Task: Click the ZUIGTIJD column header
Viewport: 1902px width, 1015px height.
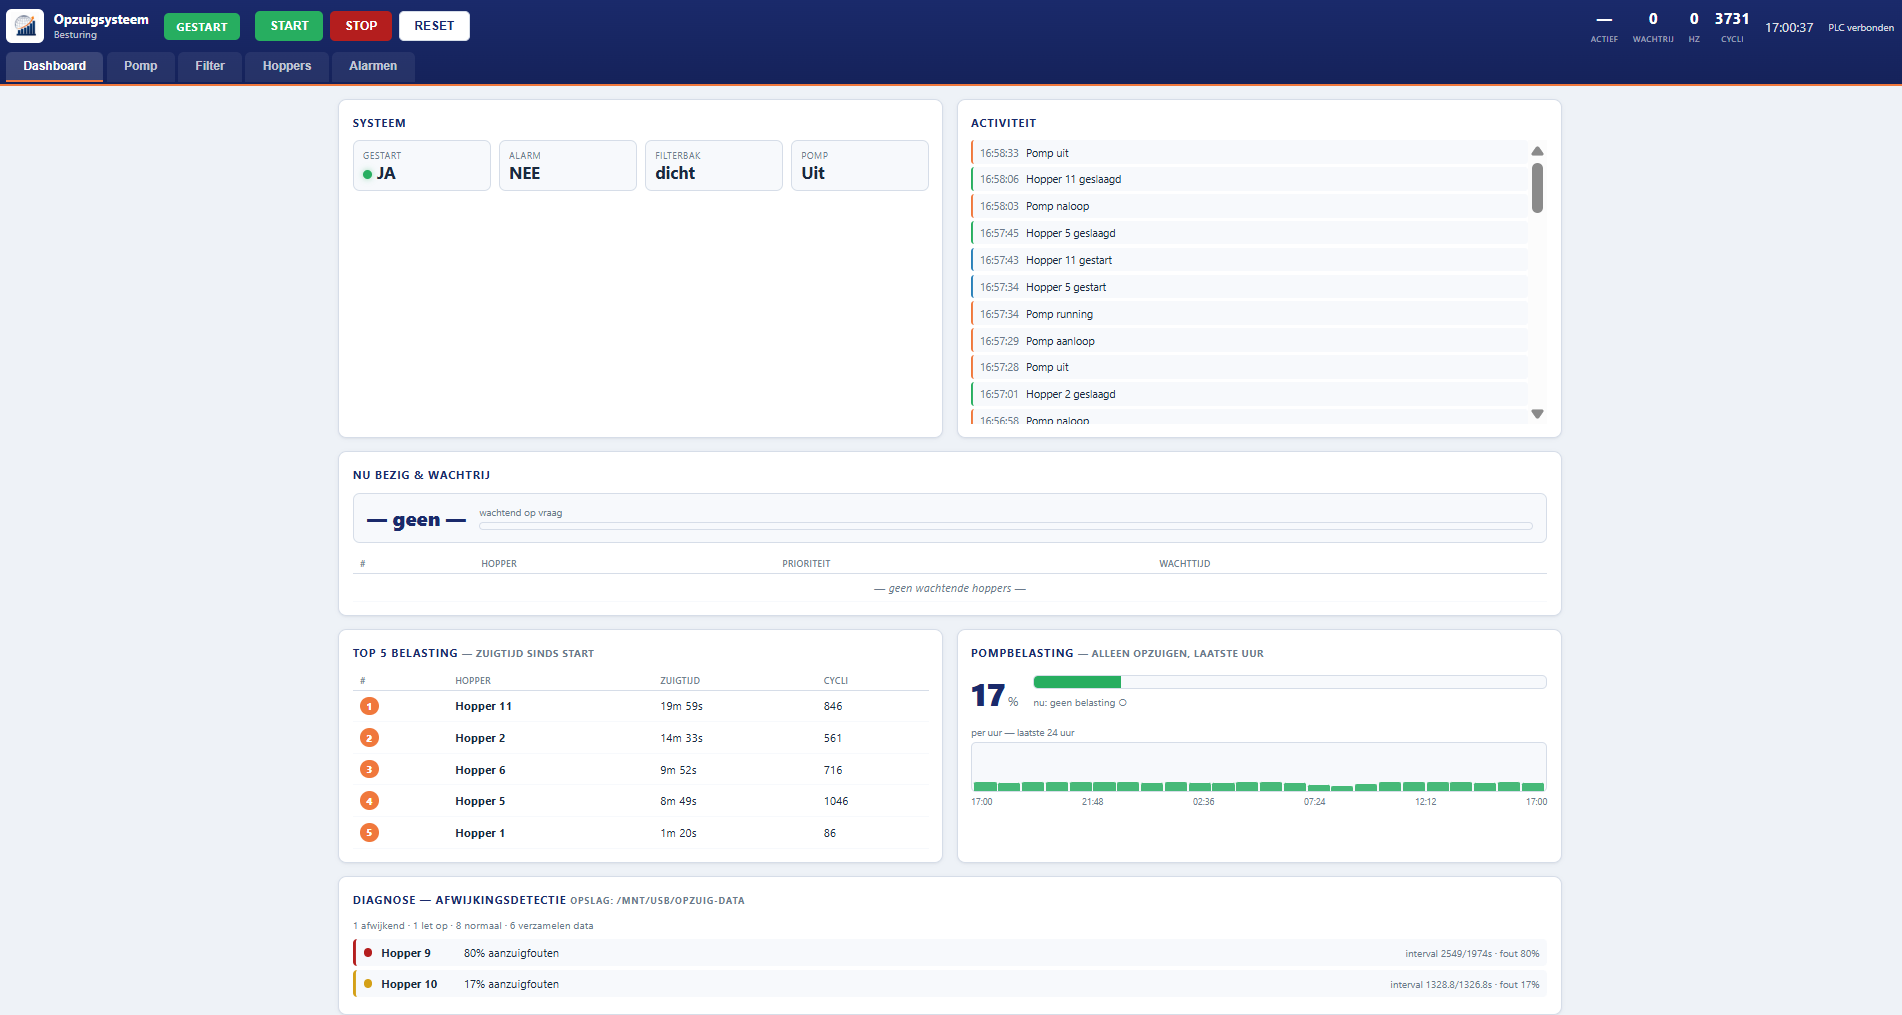Action: tap(680, 681)
